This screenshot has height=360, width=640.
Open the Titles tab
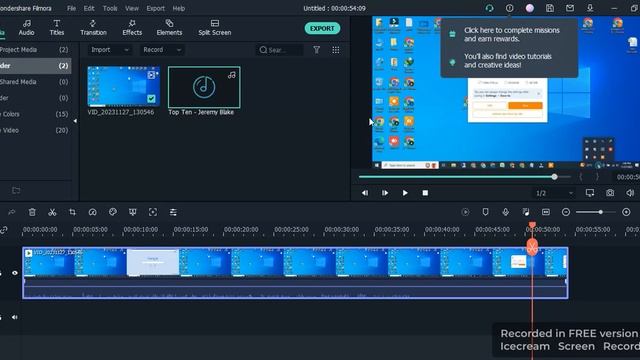[x=57, y=27]
